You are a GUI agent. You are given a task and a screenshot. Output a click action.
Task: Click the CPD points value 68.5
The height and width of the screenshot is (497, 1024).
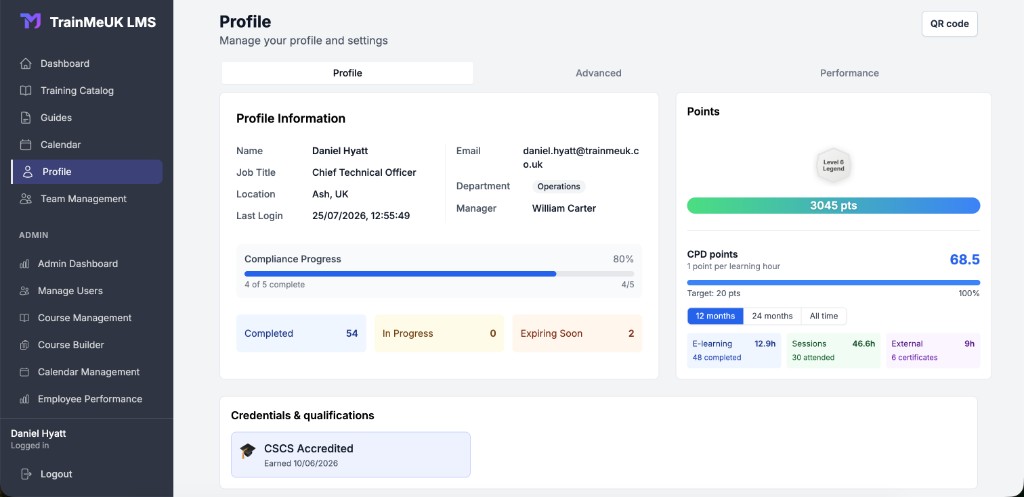pyautogui.click(x=965, y=260)
